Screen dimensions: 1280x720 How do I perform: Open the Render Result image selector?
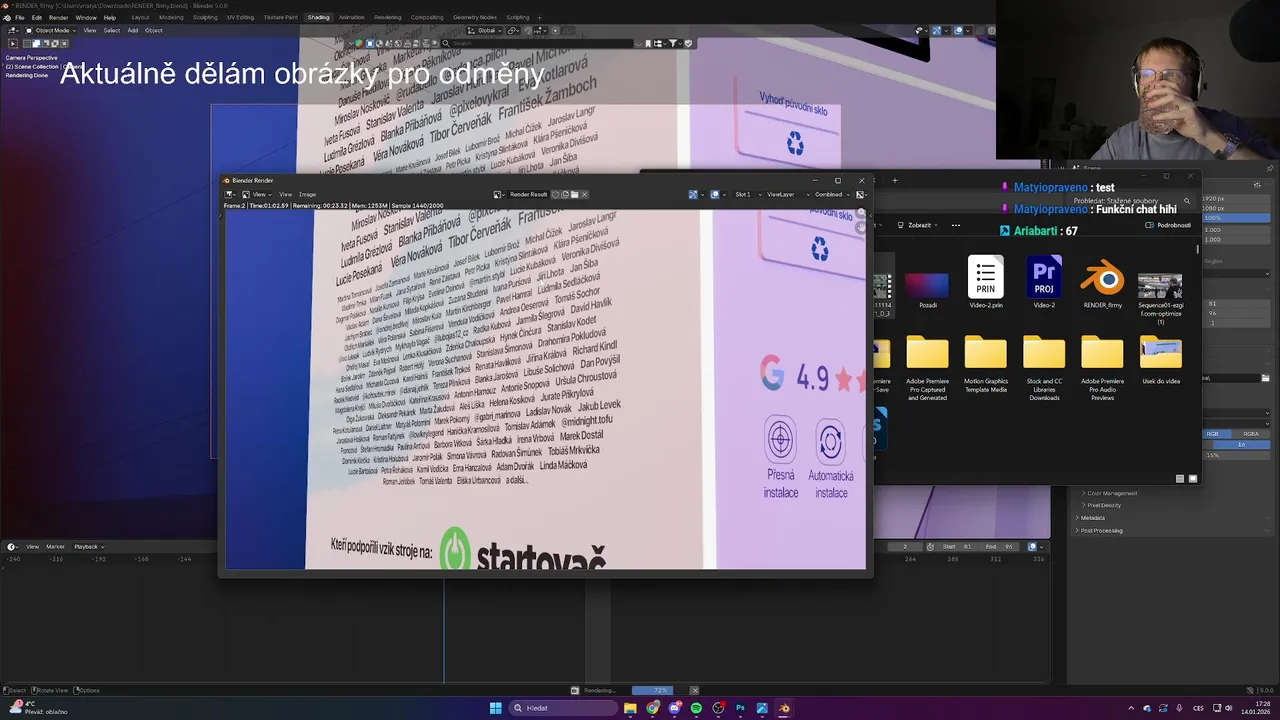tap(498, 194)
